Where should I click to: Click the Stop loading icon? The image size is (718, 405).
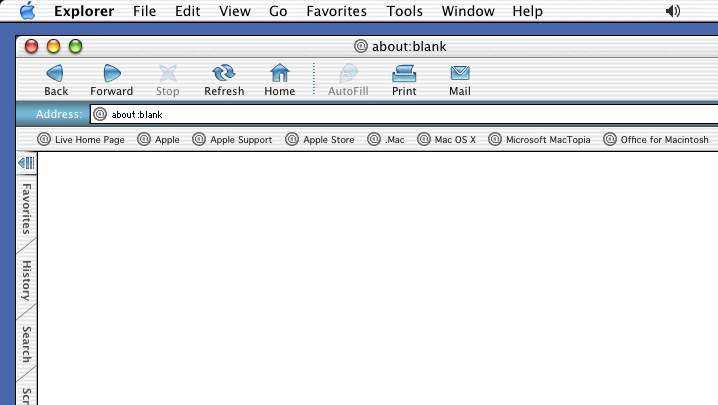168,73
